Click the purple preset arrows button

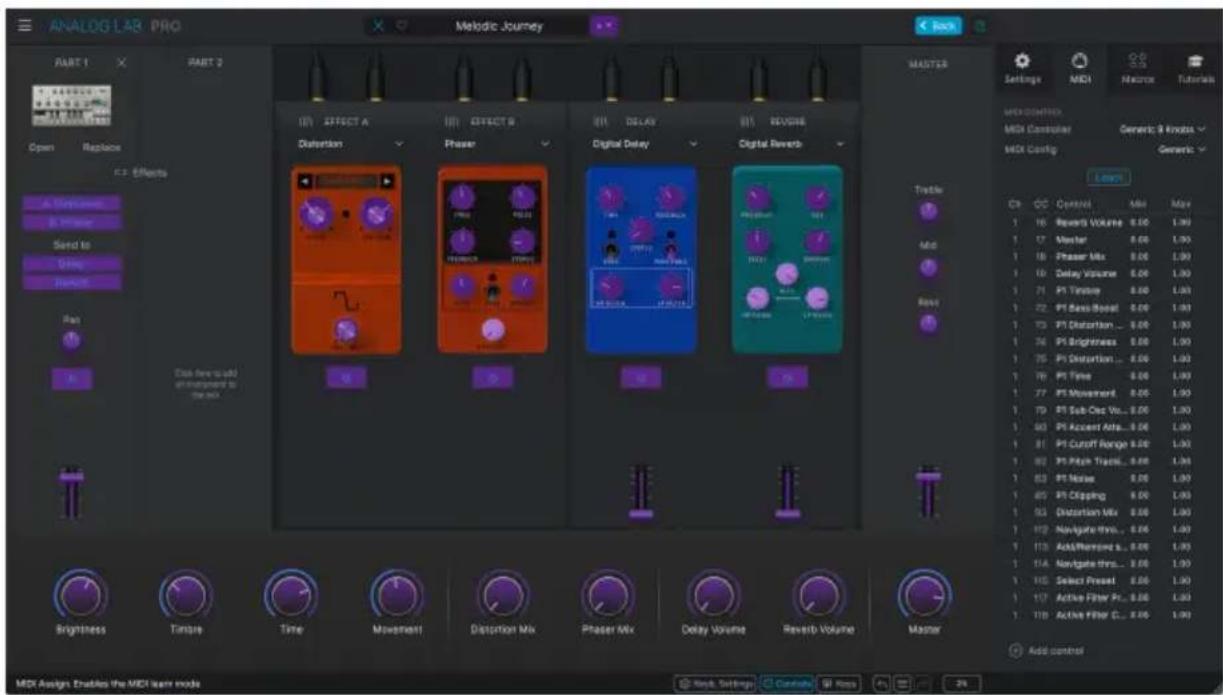point(605,27)
